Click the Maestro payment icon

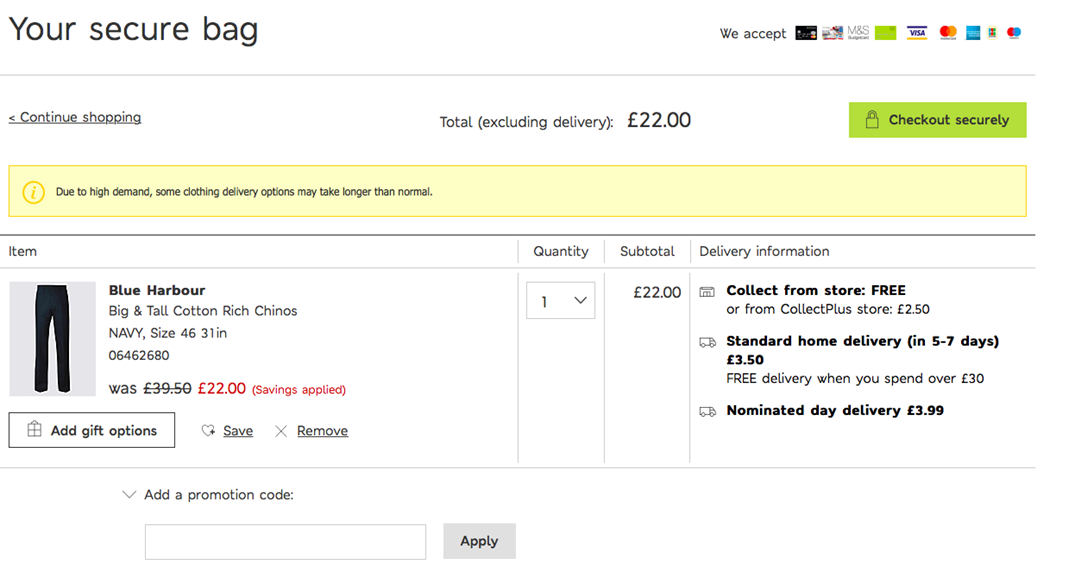coord(1014,33)
